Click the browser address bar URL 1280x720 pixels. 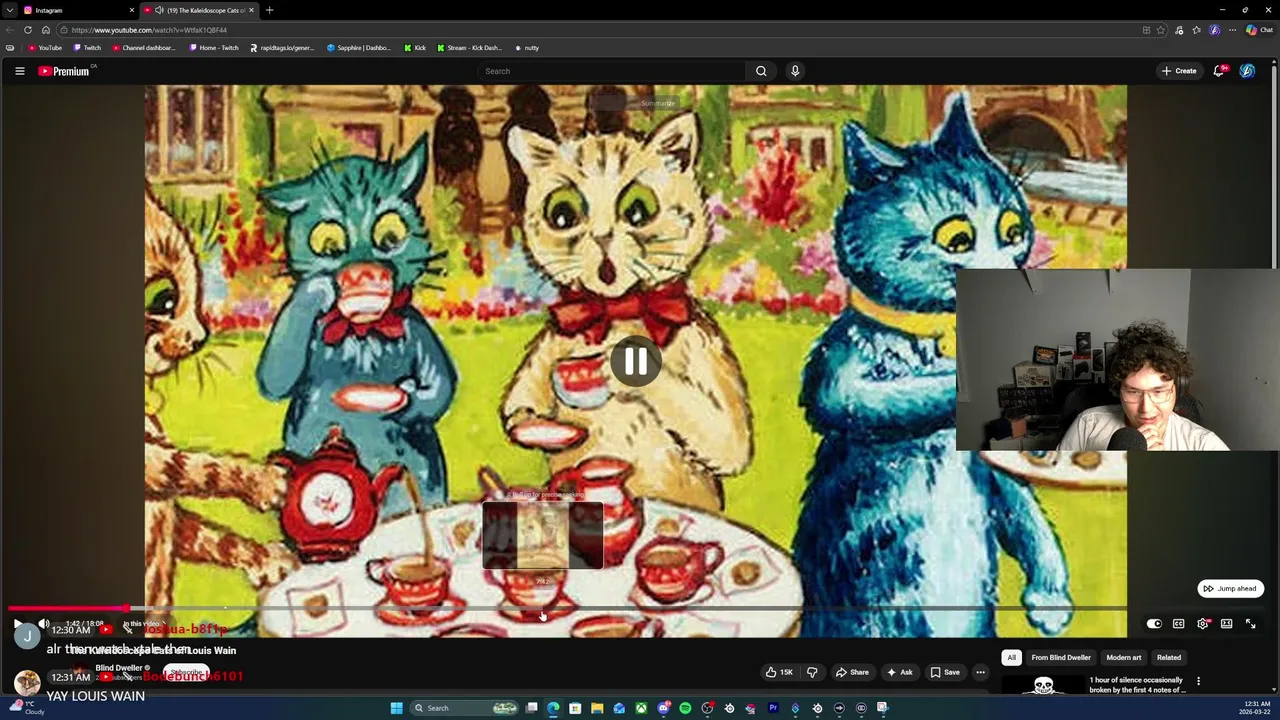[149, 30]
